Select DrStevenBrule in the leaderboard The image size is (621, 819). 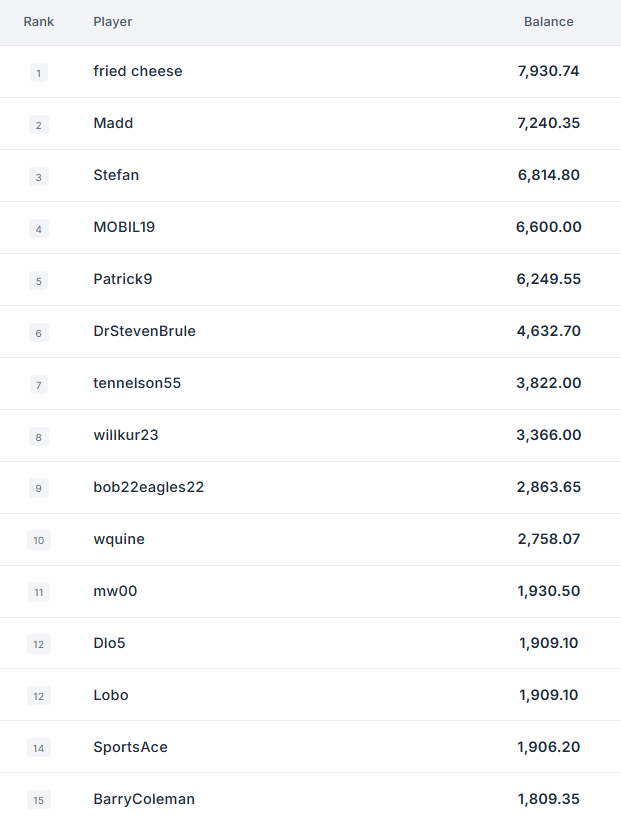145,331
